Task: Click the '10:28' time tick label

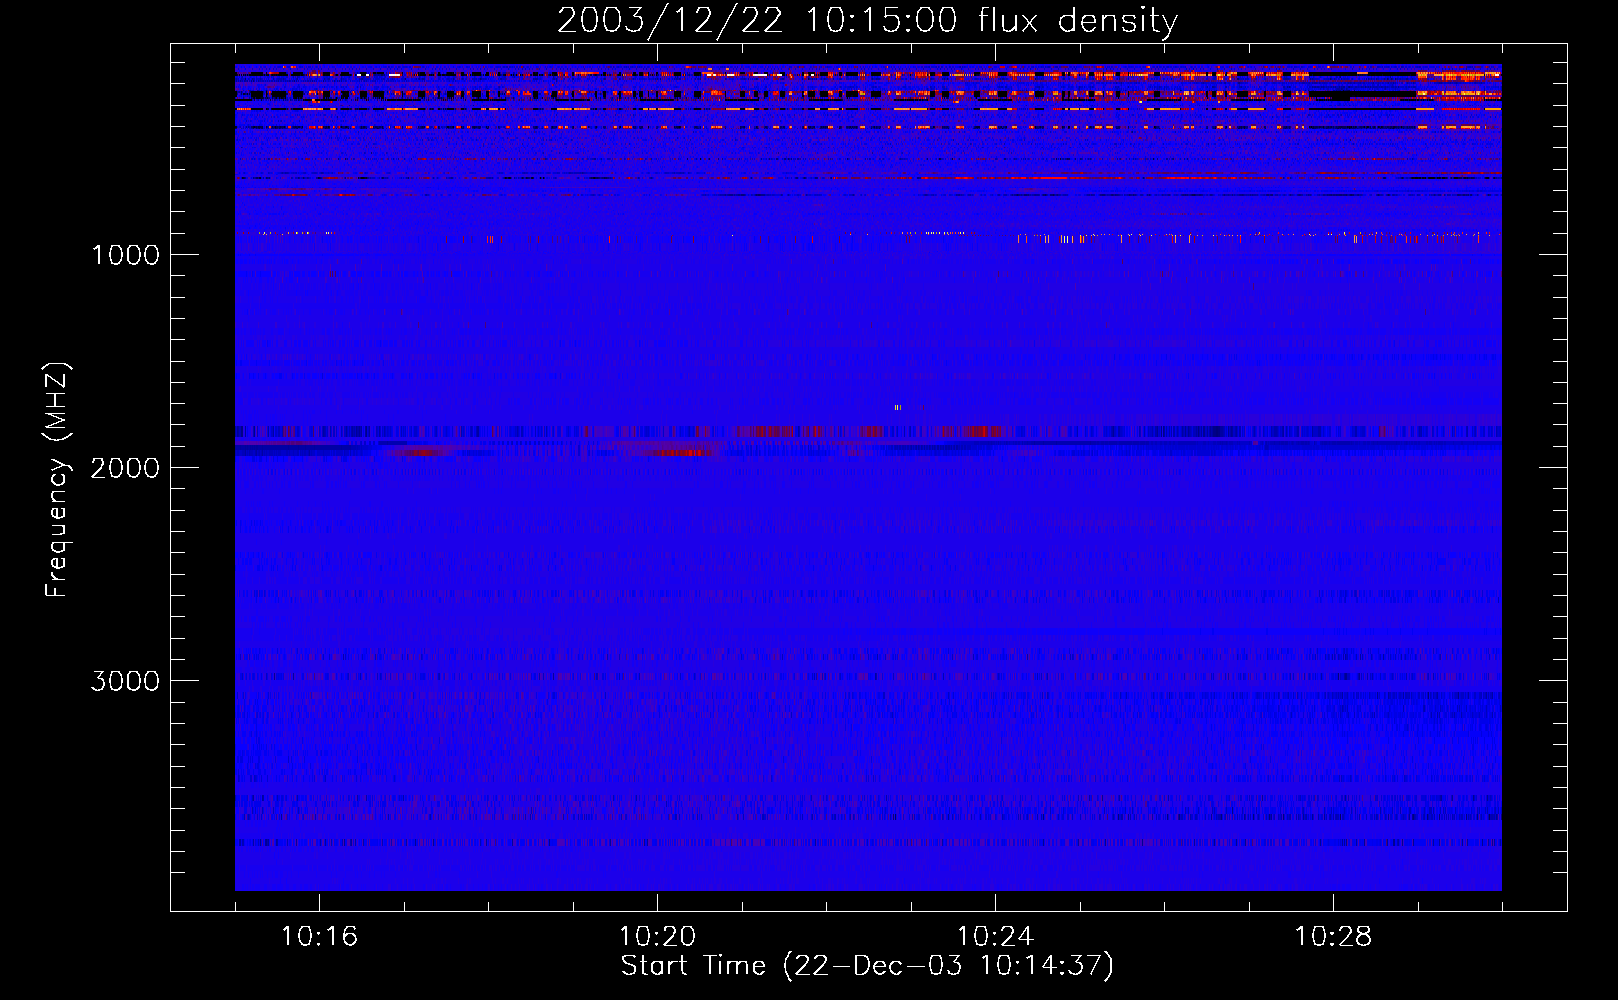Action: click(1333, 937)
